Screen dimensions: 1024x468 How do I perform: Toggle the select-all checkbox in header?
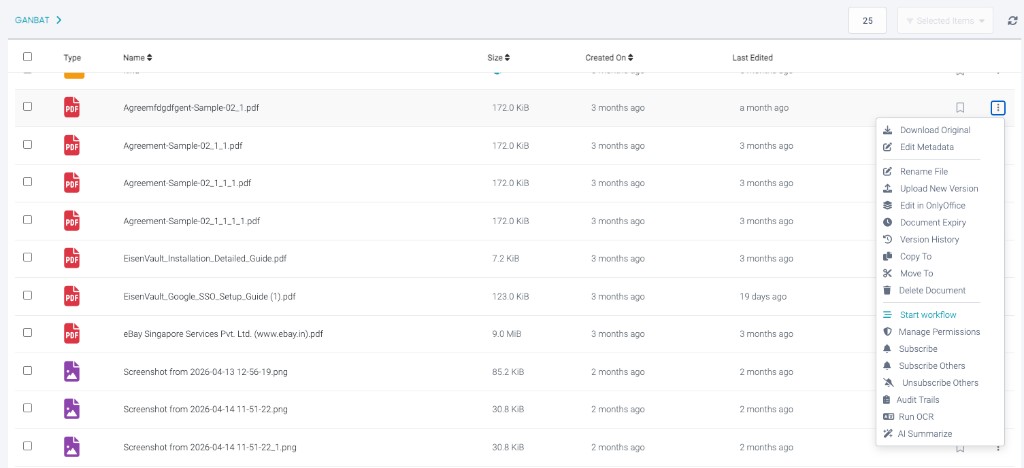coord(27,57)
